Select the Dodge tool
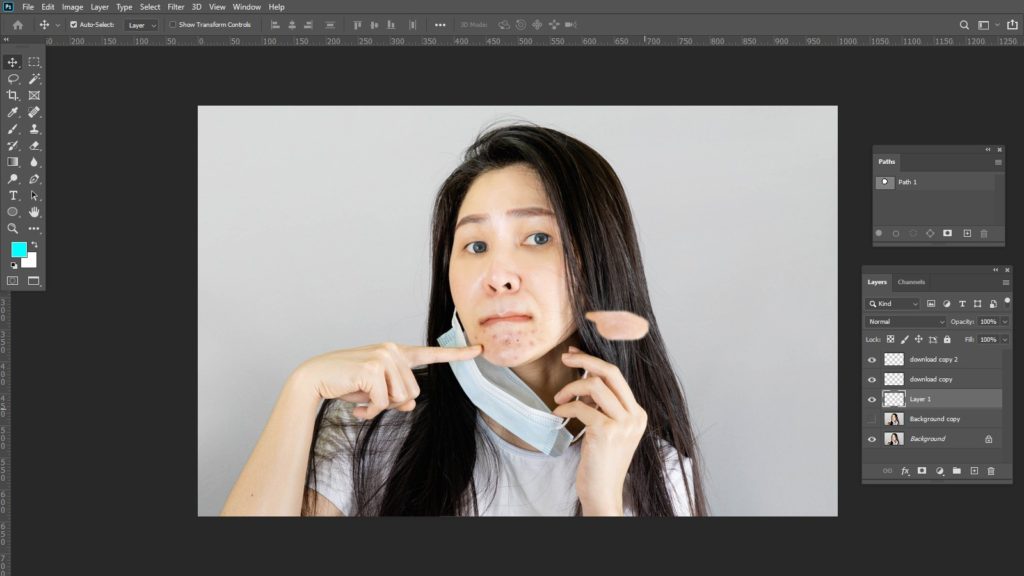 (x=12, y=179)
